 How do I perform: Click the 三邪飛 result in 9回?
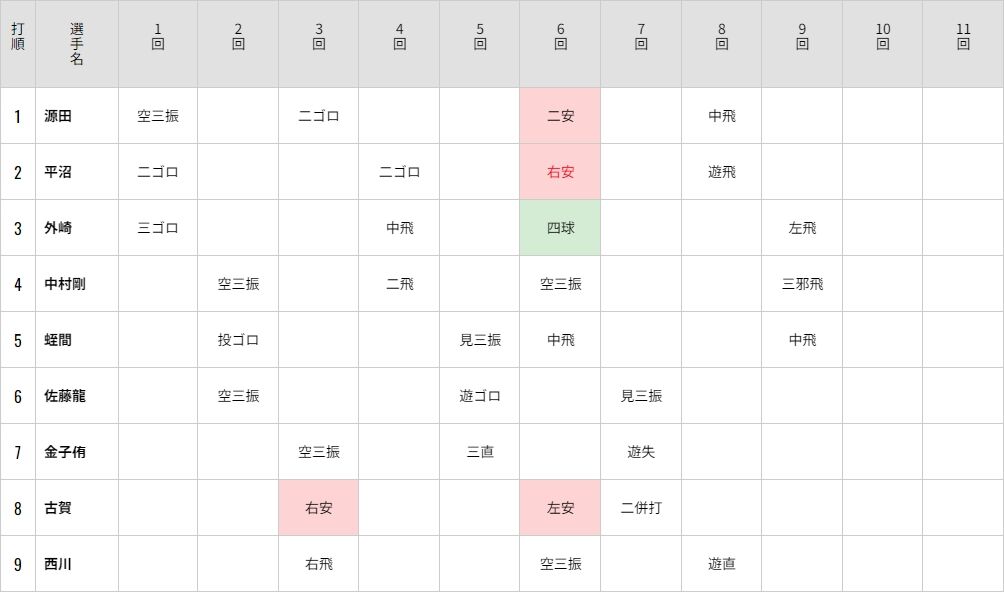pyautogui.click(x=802, y=284)
